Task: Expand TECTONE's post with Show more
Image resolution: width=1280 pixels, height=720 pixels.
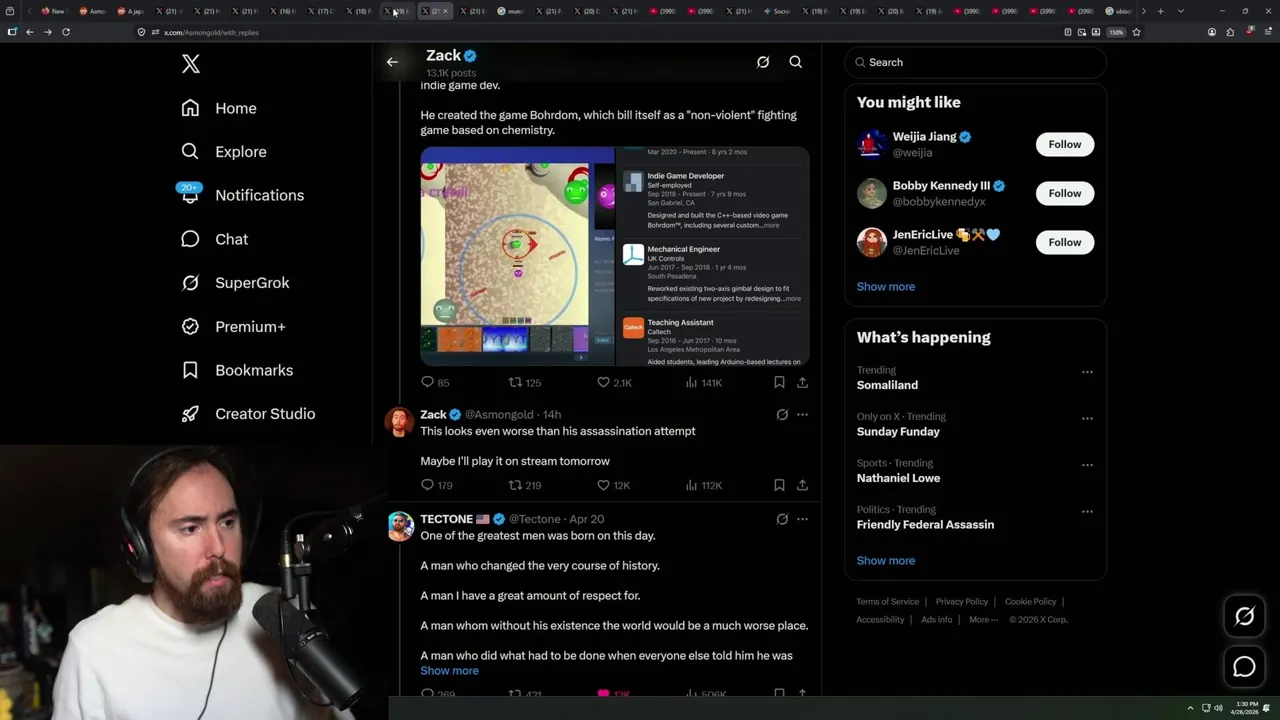Action: click(449, 671)
